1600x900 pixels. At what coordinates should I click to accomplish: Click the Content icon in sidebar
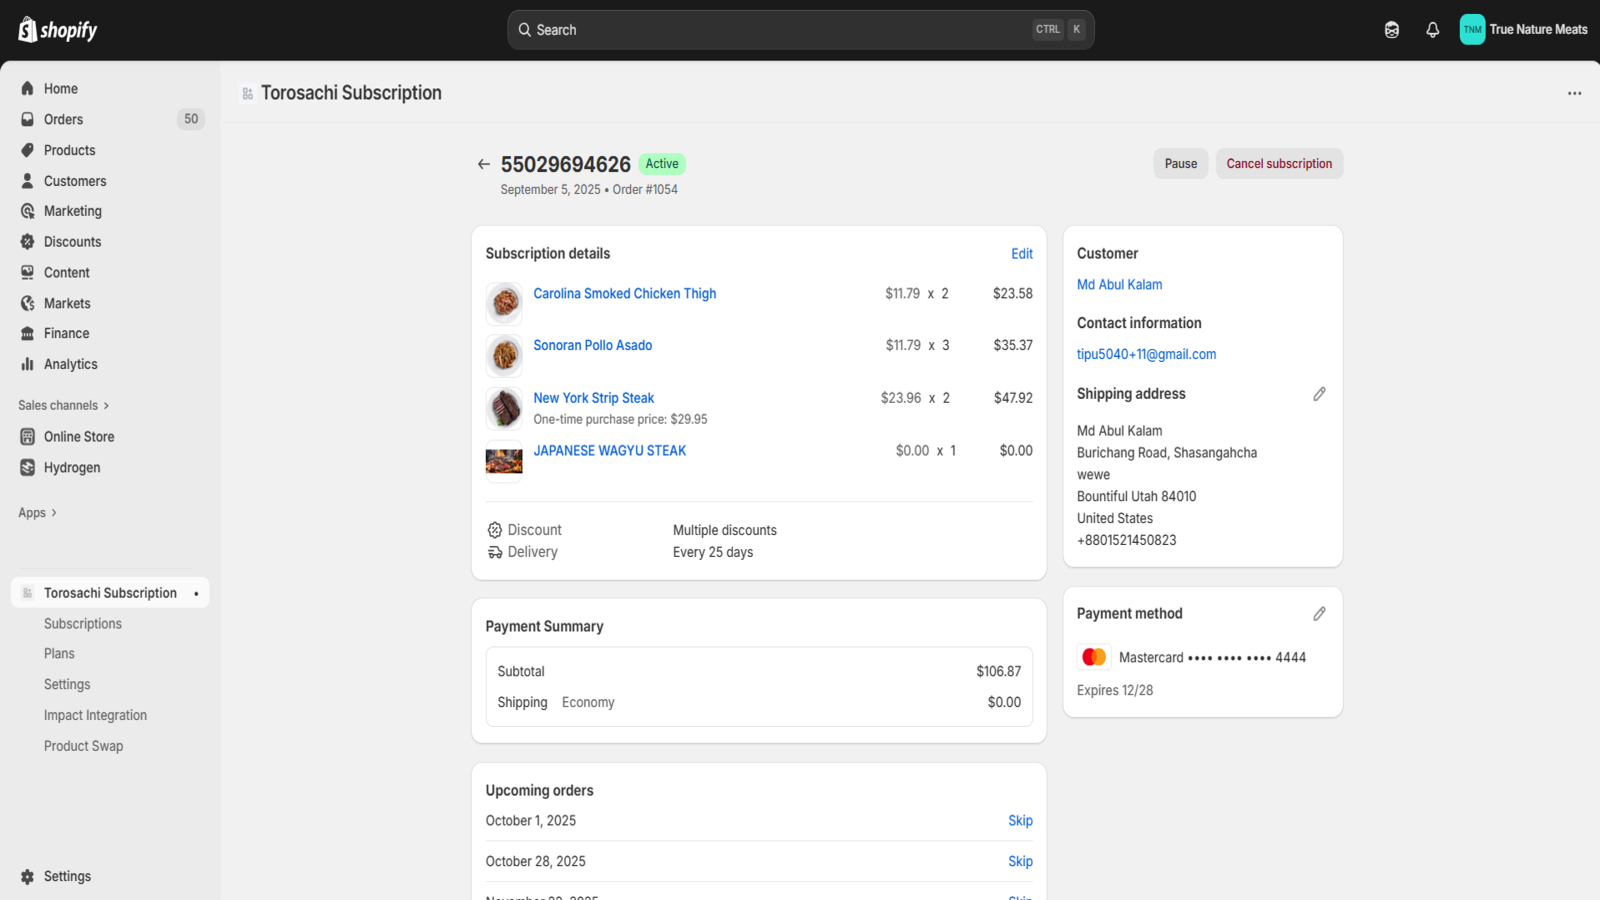coord(28,273)
